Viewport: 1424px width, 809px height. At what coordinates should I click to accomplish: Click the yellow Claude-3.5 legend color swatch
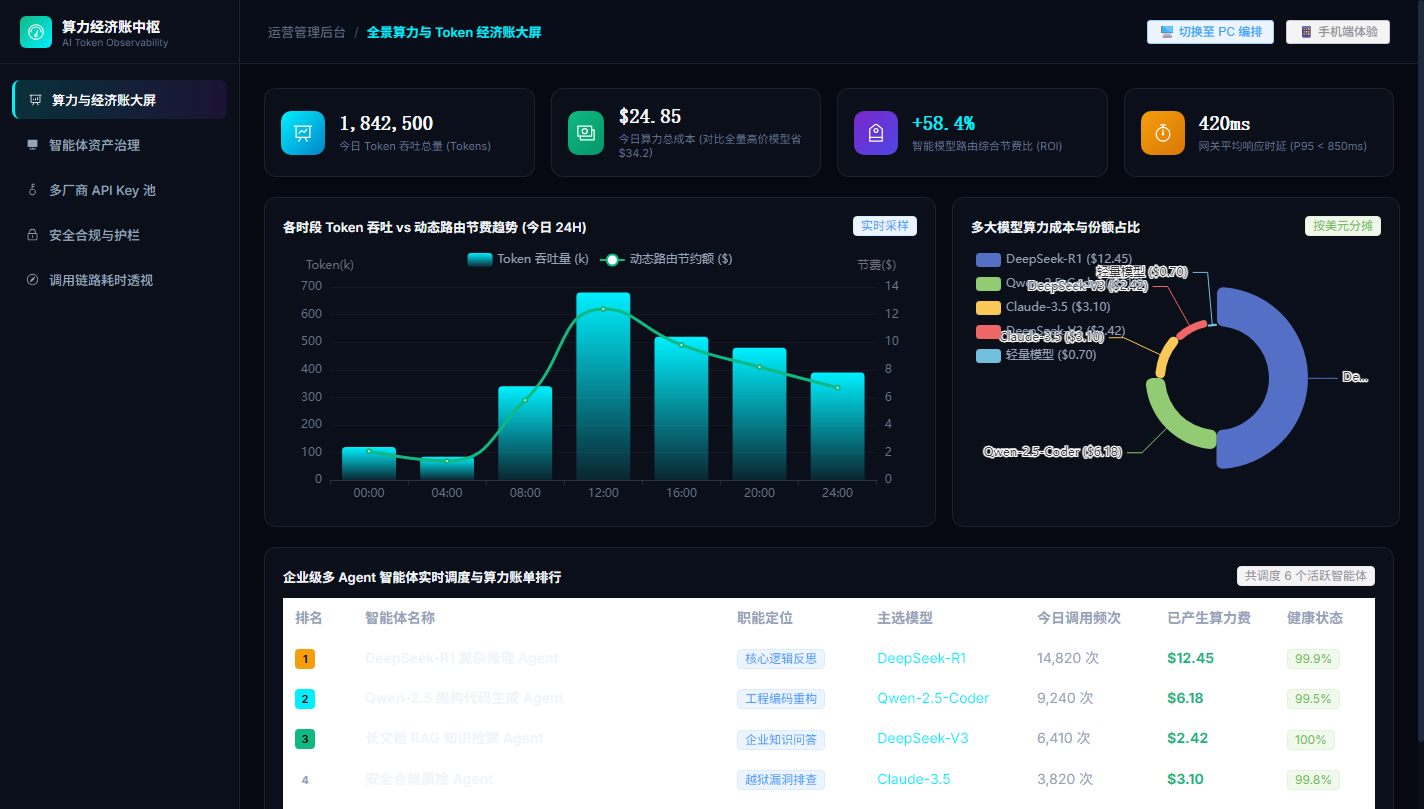988,307
